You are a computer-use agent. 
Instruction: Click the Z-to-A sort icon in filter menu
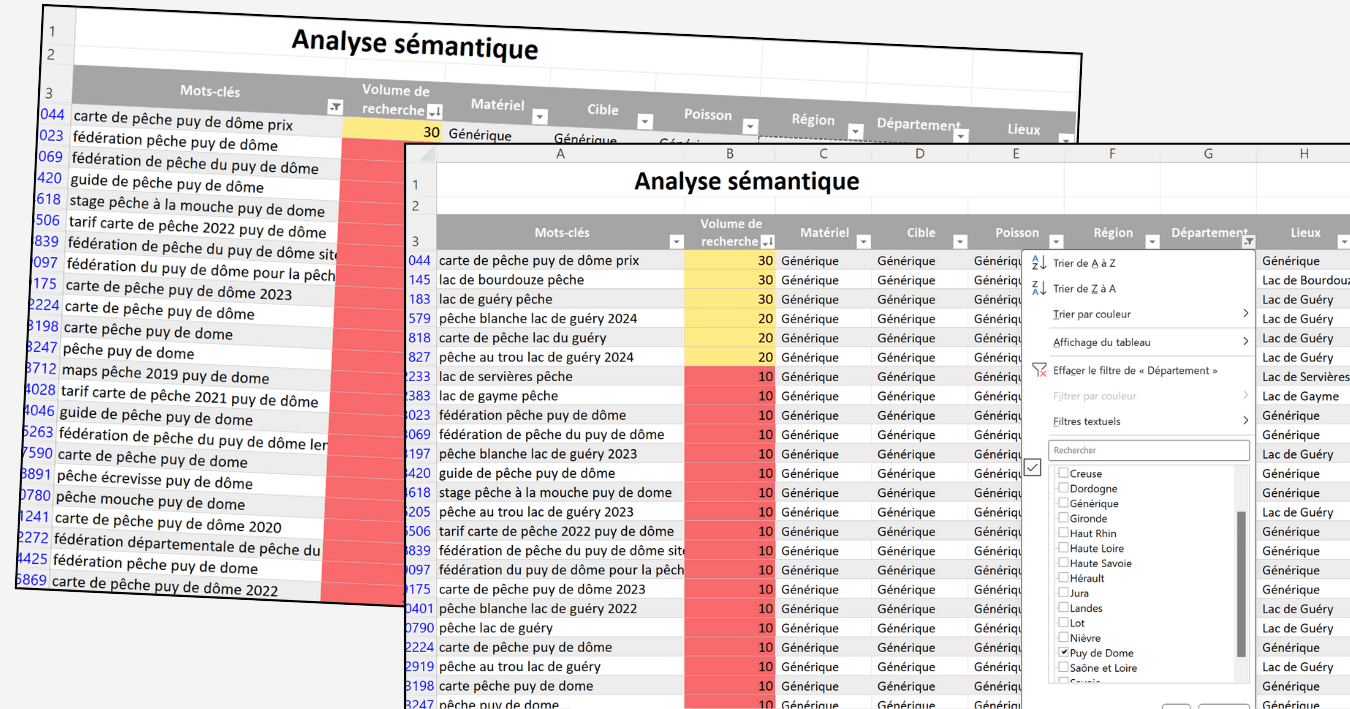1038,288
